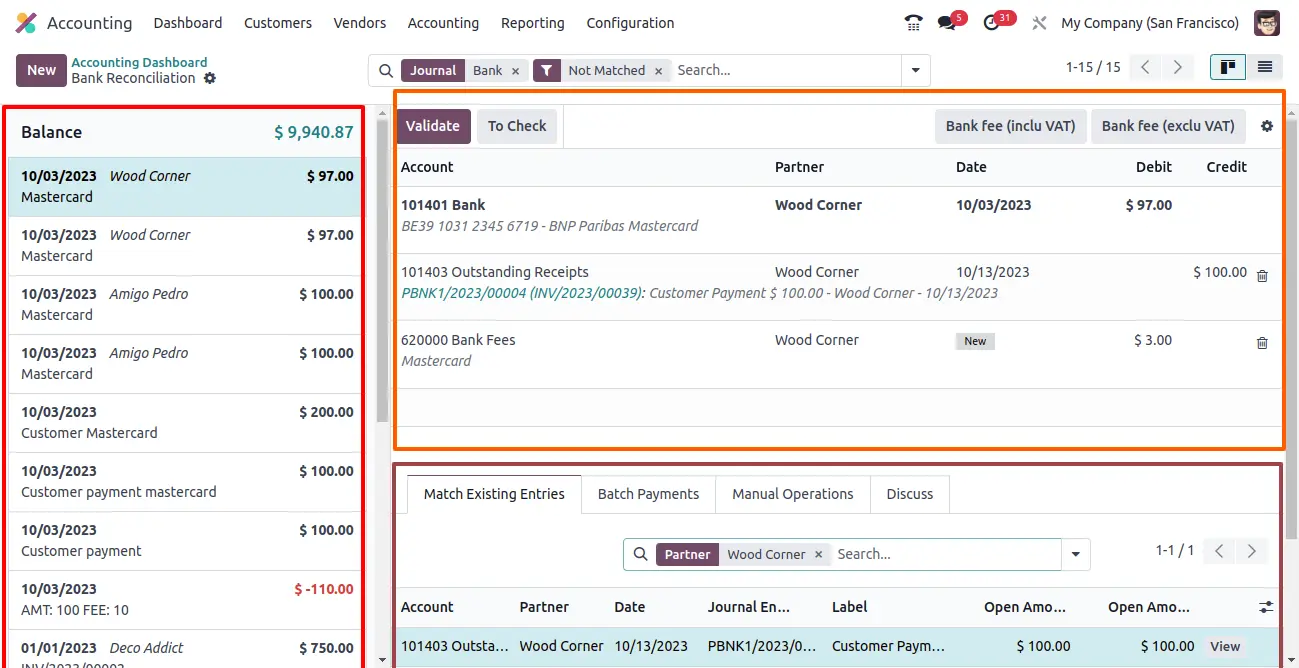Sort matching entries by Label column
This screenshot has width=1299, height=668.
coord(850,607)
